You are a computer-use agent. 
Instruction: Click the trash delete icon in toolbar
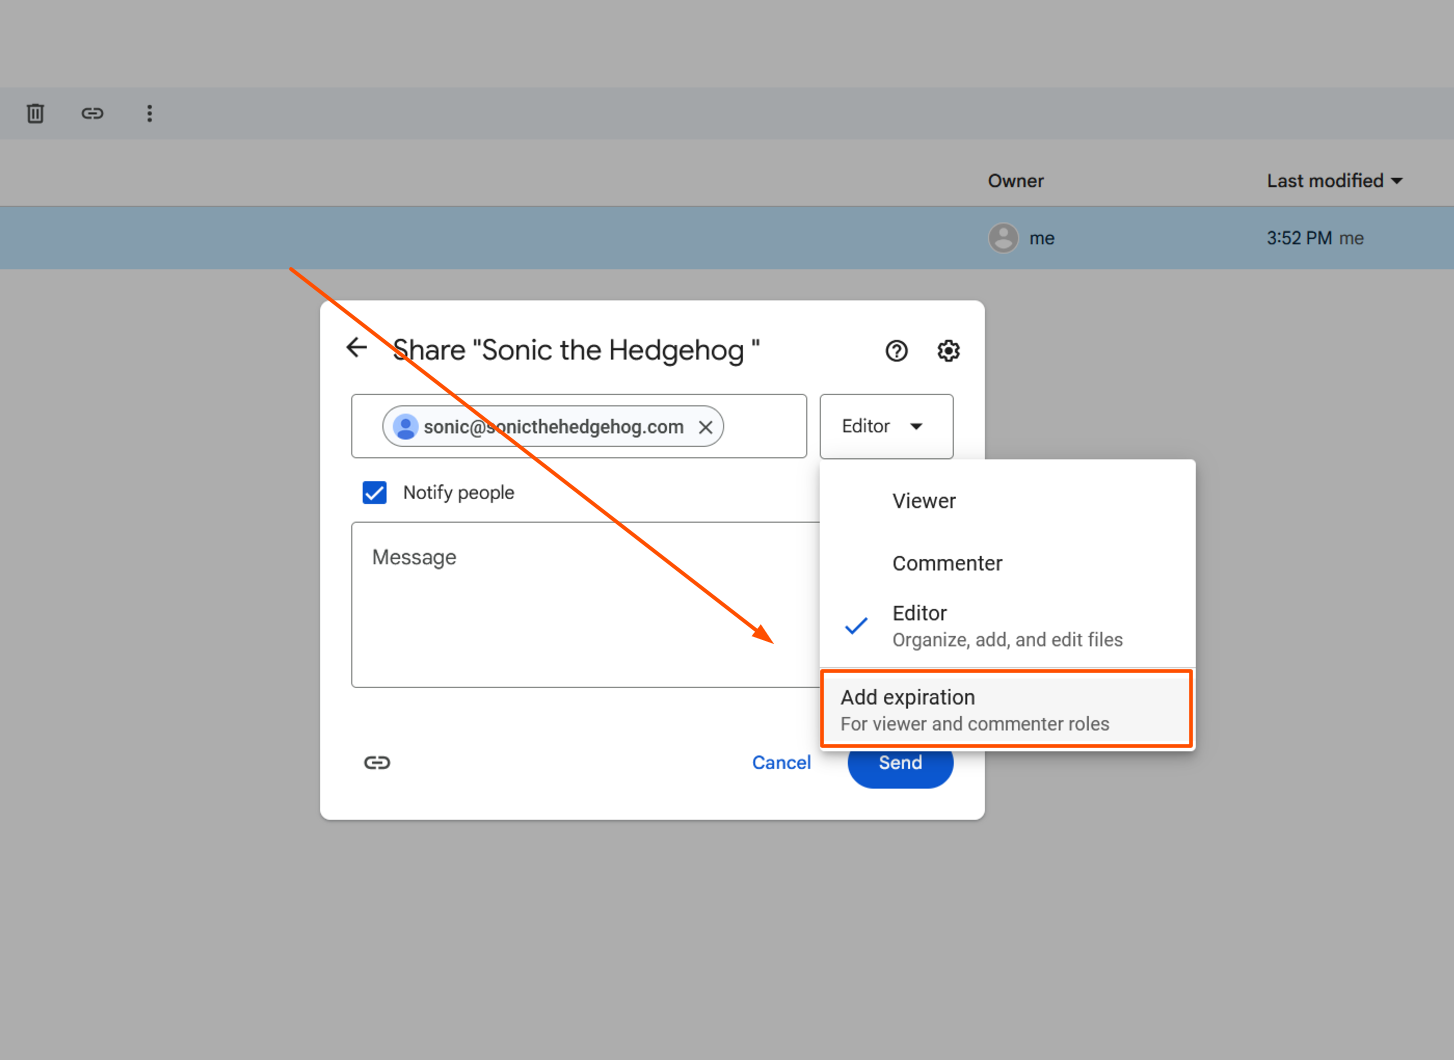pyautogui.click(x=36, y=113)
